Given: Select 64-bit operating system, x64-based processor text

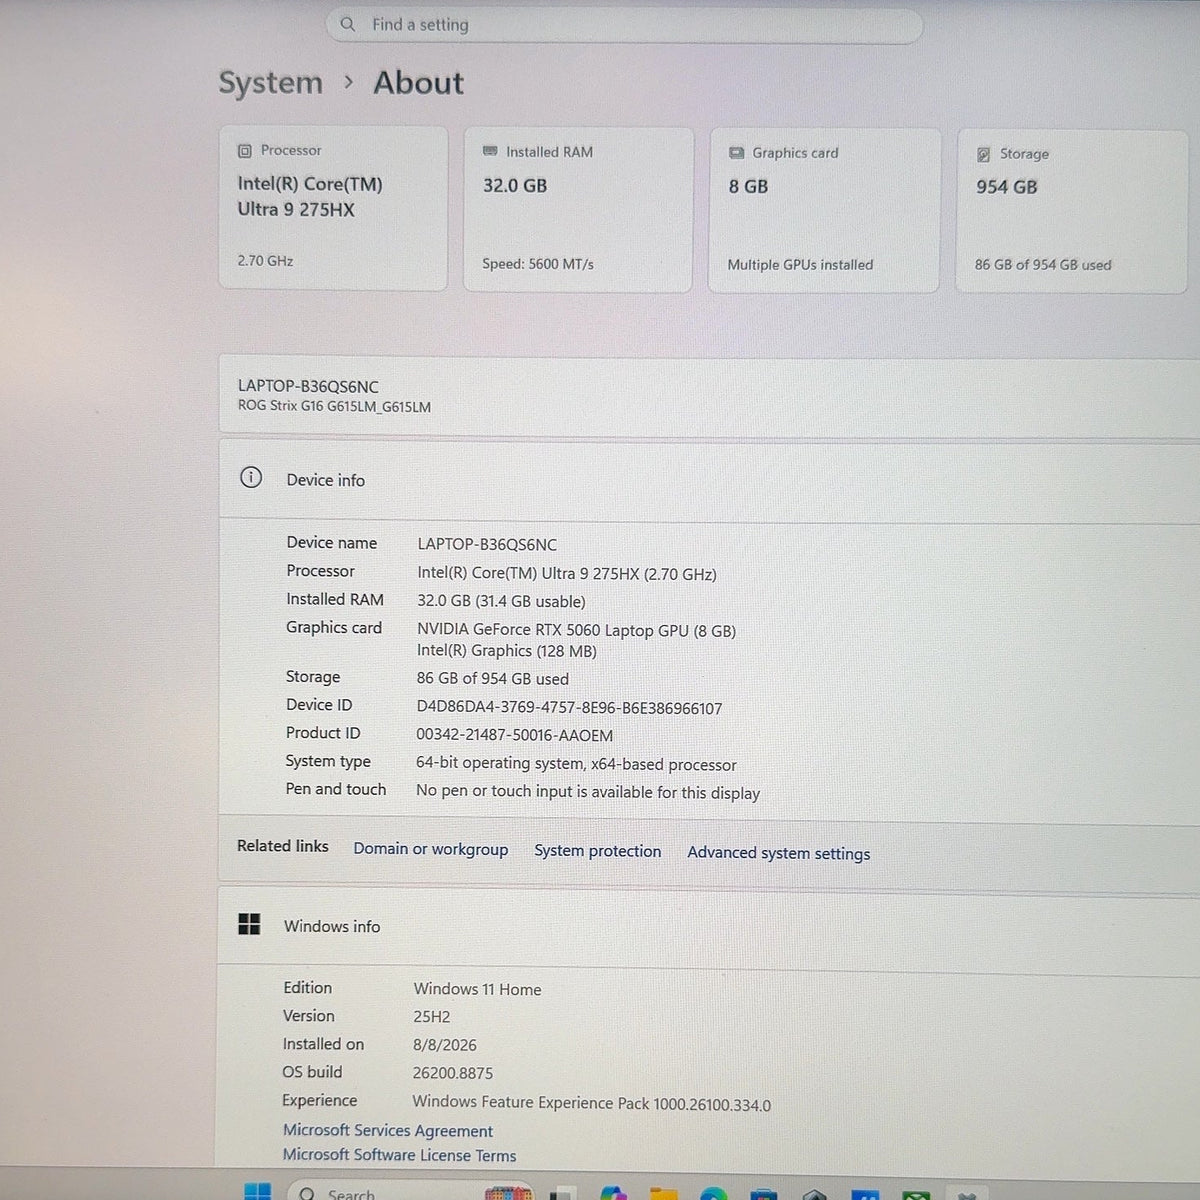Looking at the screenshot, I should click(576, 764).
